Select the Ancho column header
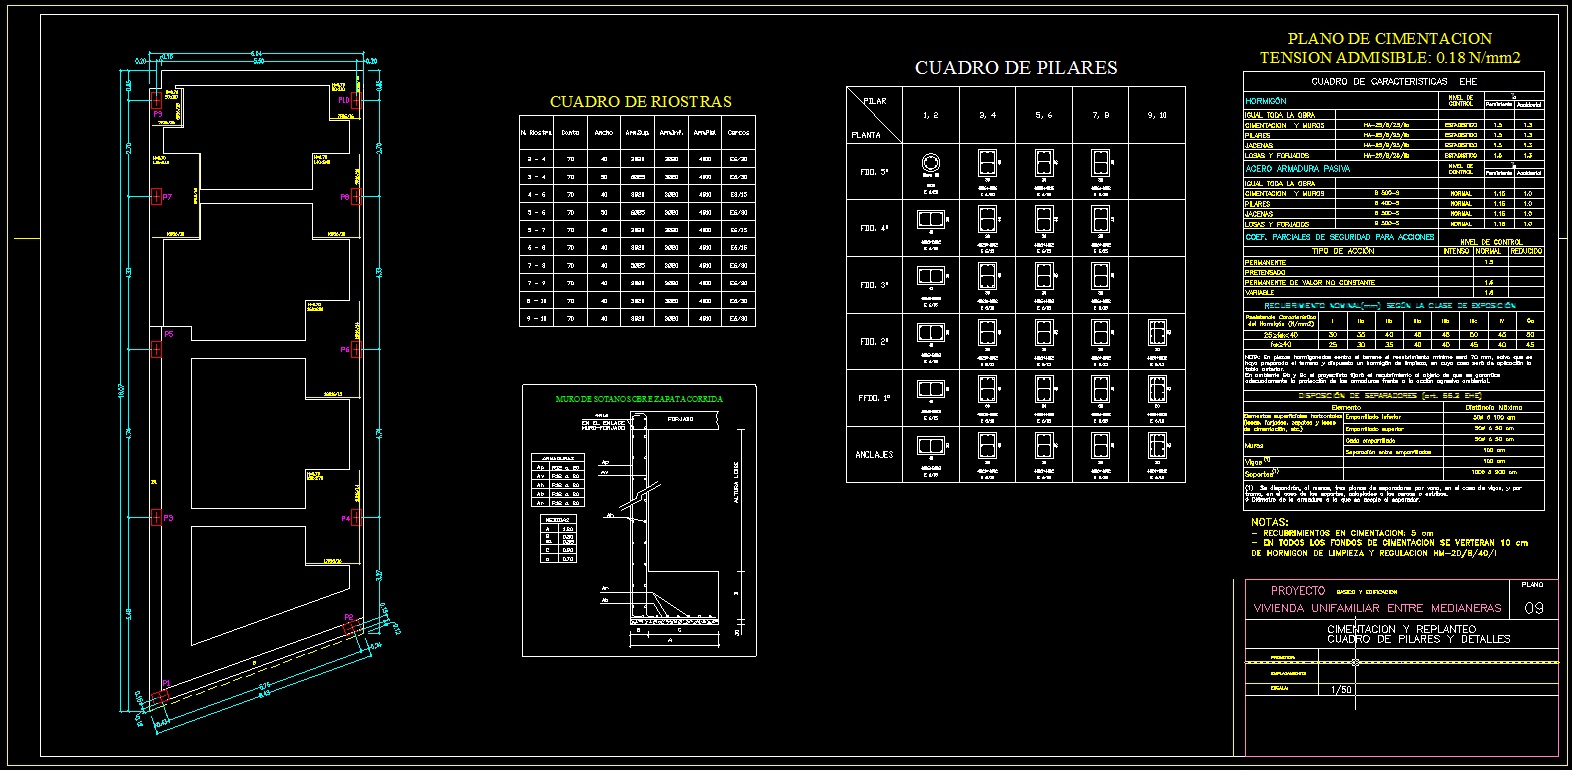The image size is (1572, 770). 604,133
